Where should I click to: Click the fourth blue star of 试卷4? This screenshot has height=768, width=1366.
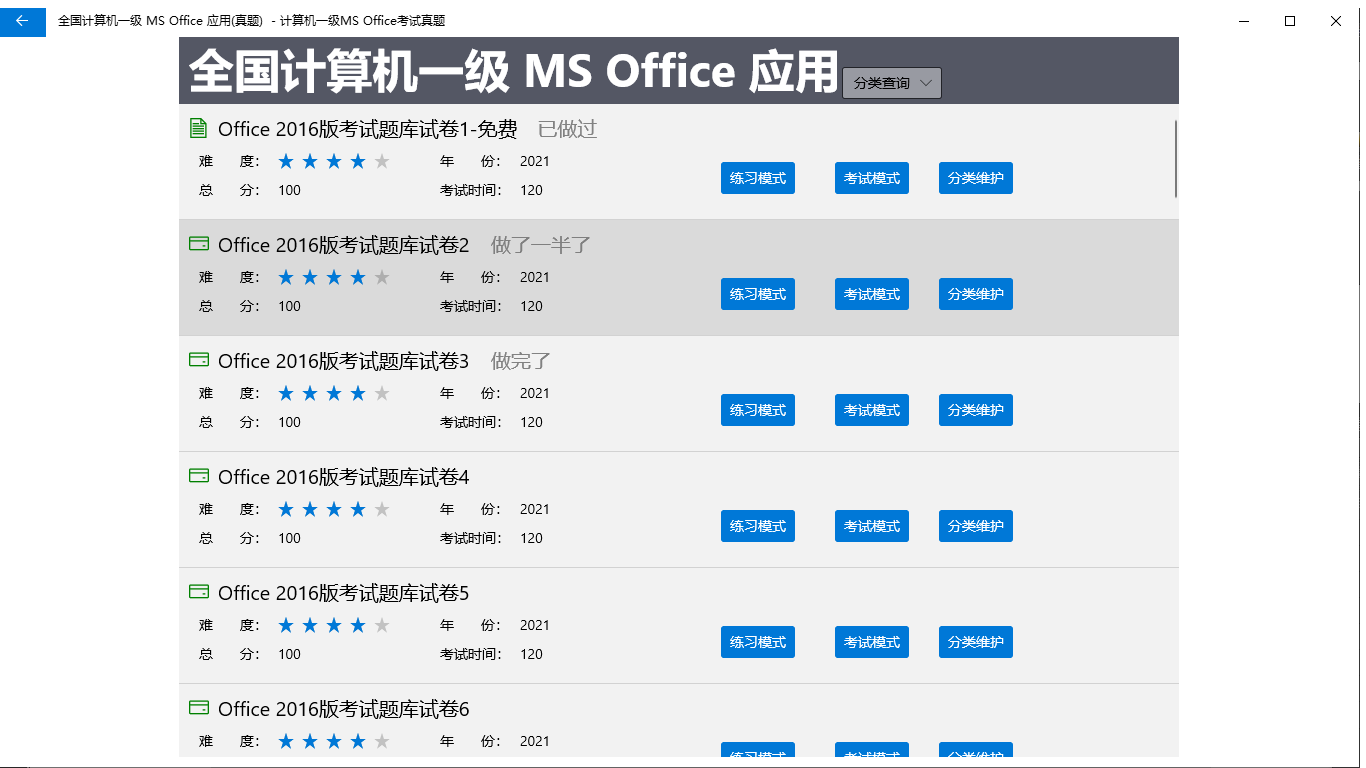358,509
